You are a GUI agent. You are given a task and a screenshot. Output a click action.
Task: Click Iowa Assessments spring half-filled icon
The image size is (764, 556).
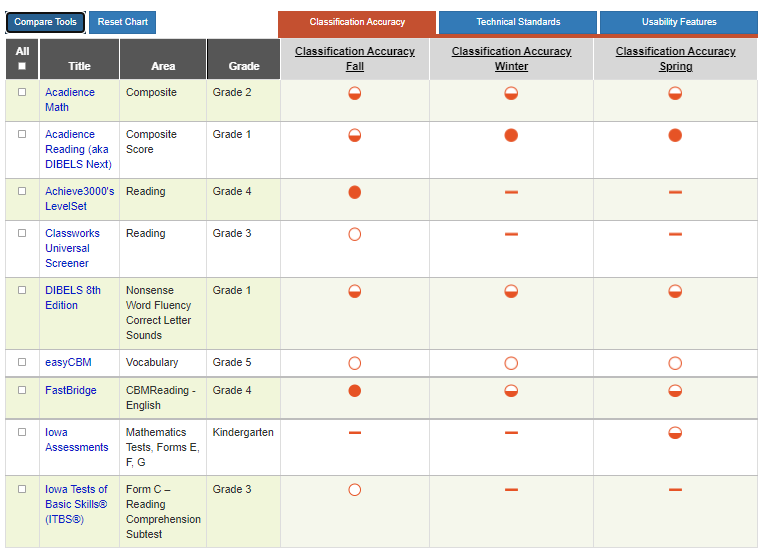click(x=675, y=433)
